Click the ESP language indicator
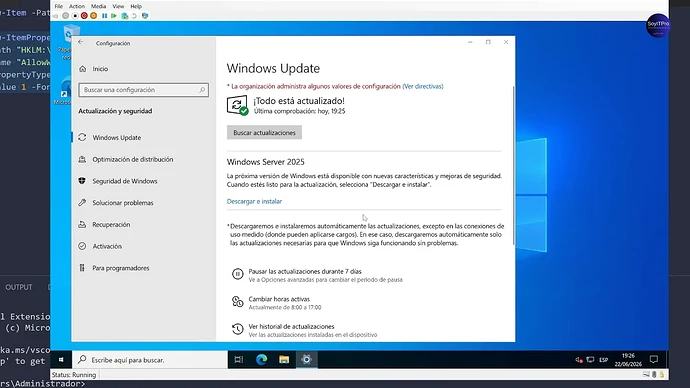Viewport: 690px width, 388px height. [603, 360]
